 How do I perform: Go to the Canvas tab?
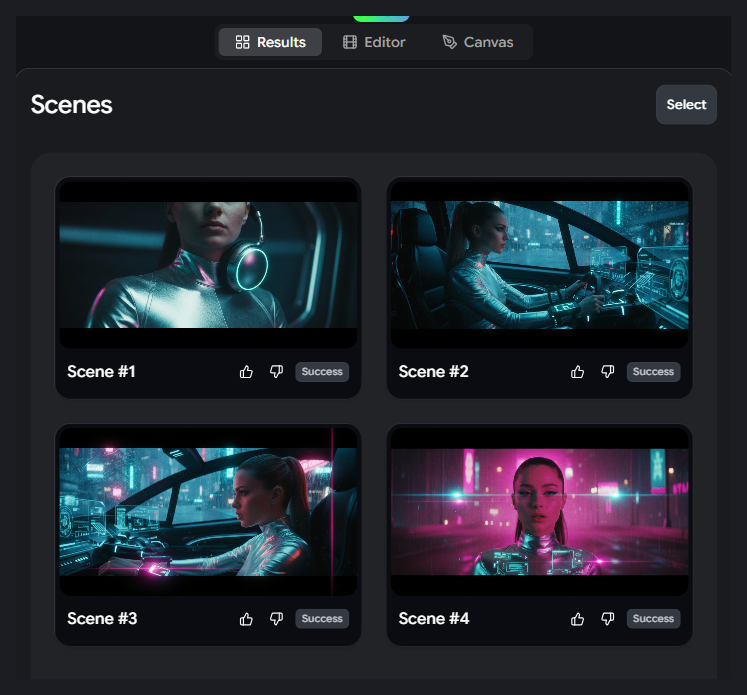pos(478,42)
